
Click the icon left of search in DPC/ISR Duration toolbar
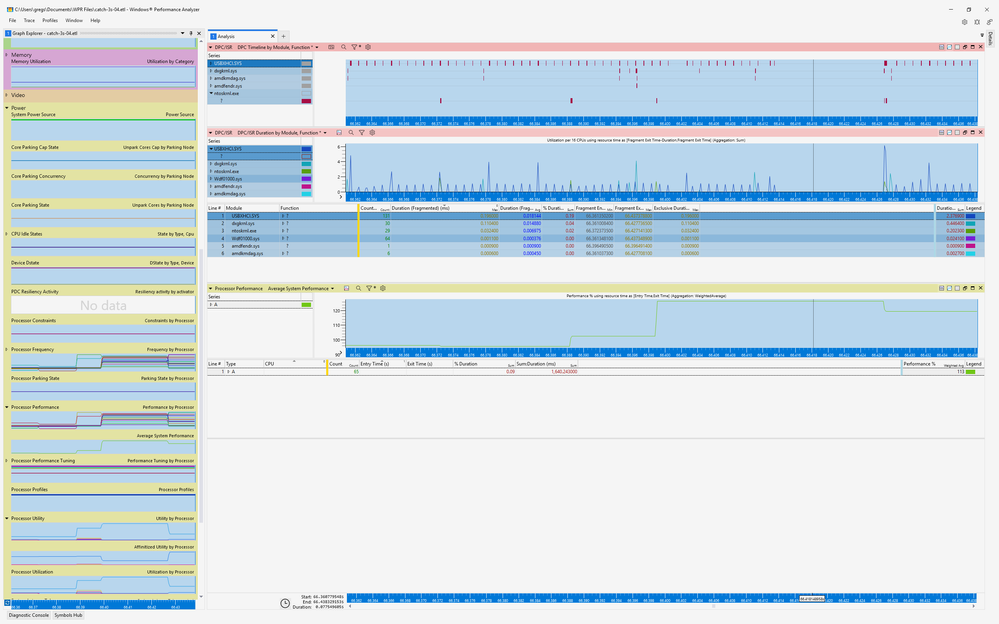coord(339,133)
